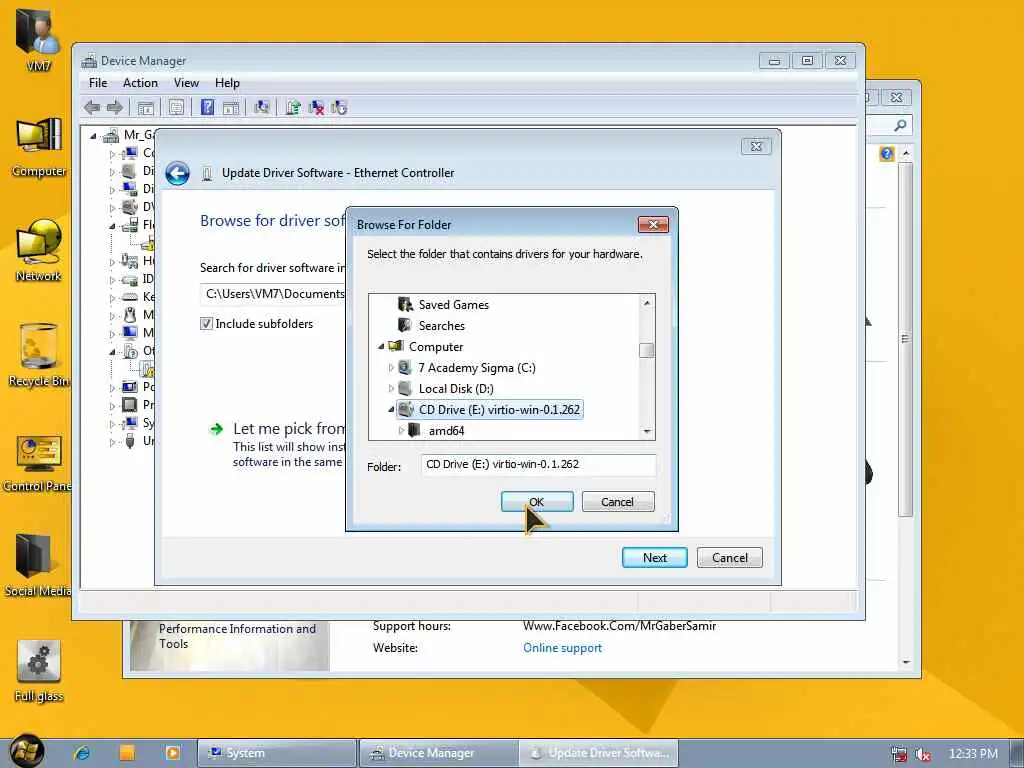1024x768 pixels.
Task: Select the amd64 folder
Action: [446, 431]
